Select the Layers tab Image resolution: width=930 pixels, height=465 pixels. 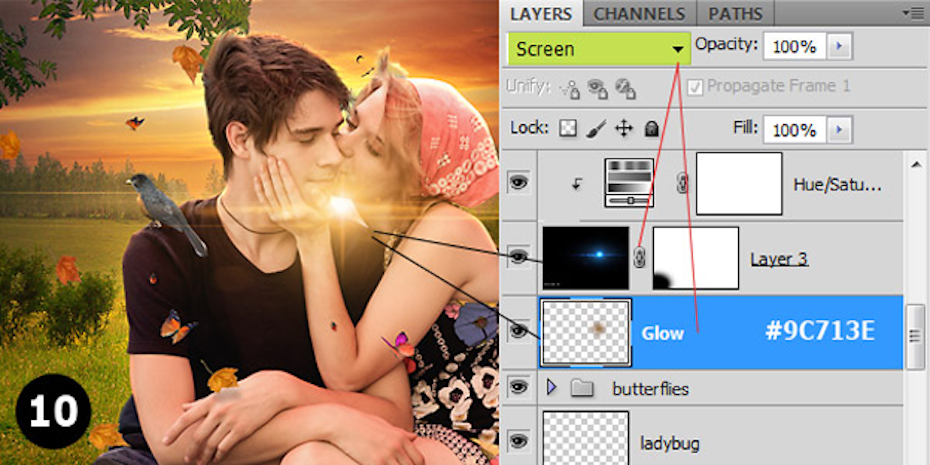[541, 14]
